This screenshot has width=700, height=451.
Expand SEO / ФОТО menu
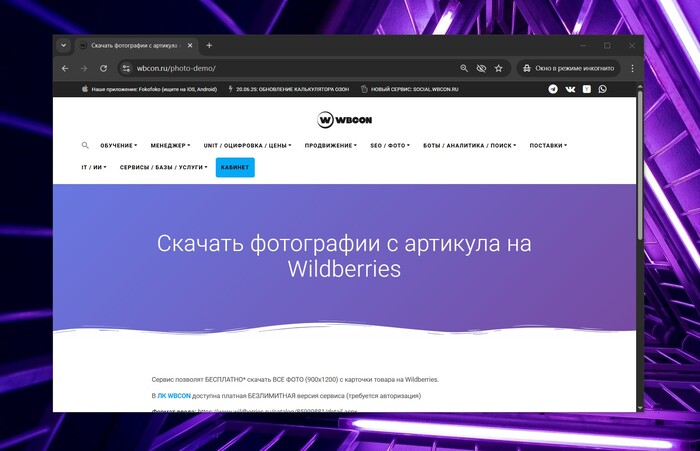pos(390,146)
